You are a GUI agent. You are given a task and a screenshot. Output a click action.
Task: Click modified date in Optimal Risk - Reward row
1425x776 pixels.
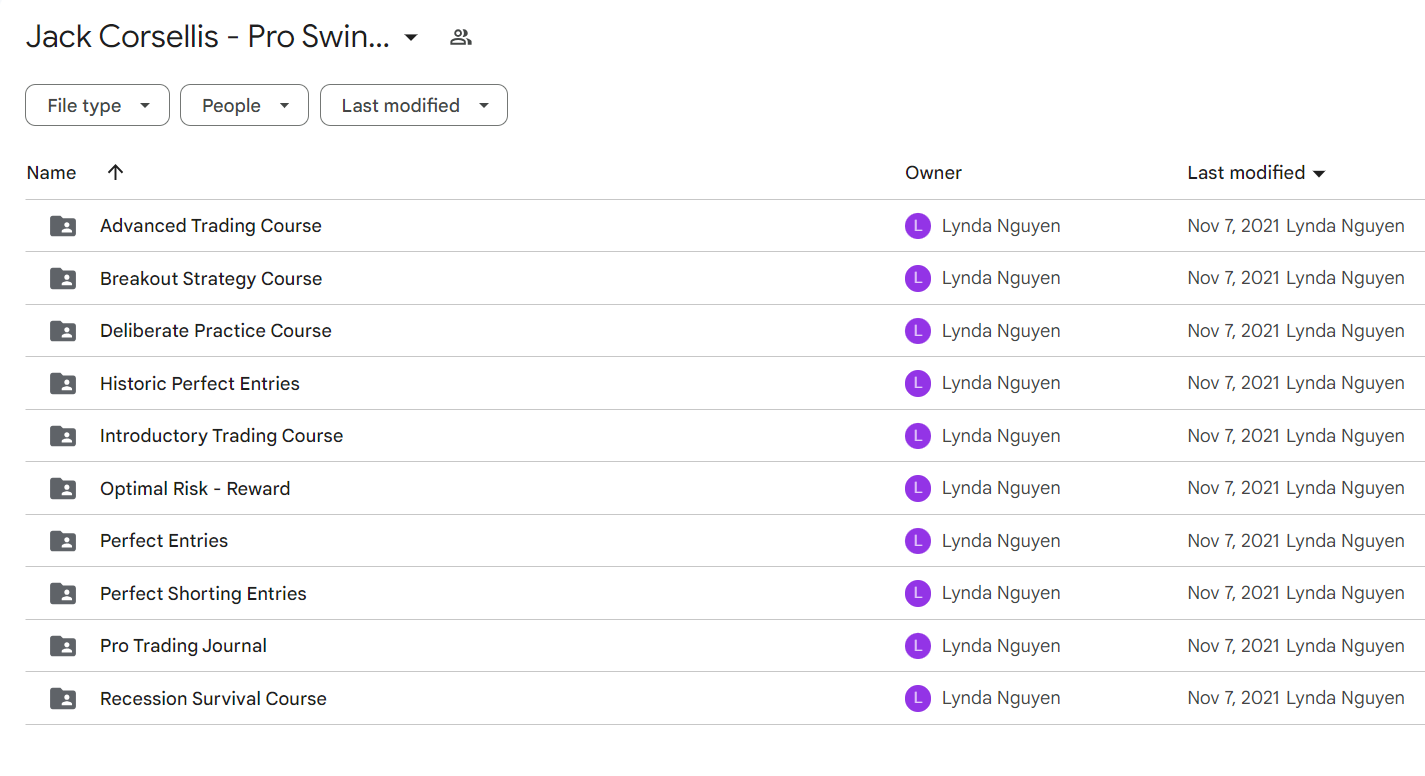coord(1234,488)
